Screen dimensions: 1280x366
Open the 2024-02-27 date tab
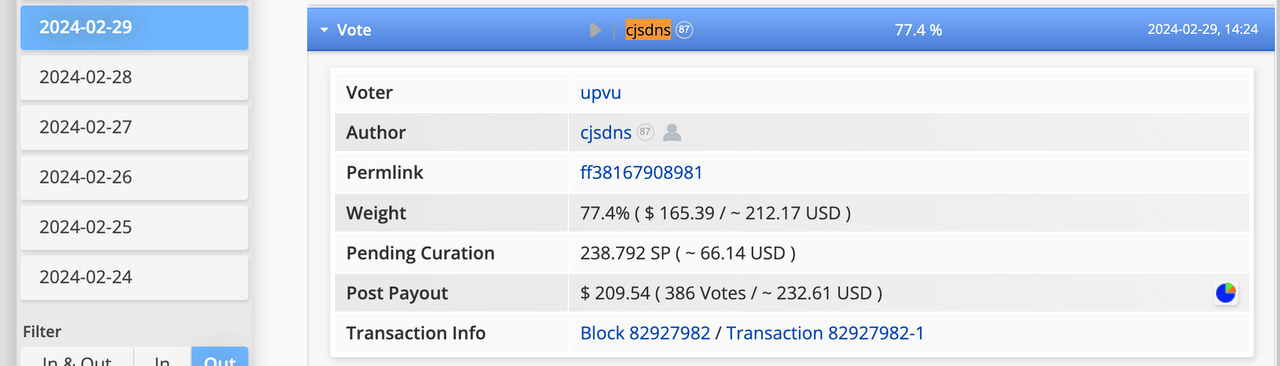tap(134, 127)
